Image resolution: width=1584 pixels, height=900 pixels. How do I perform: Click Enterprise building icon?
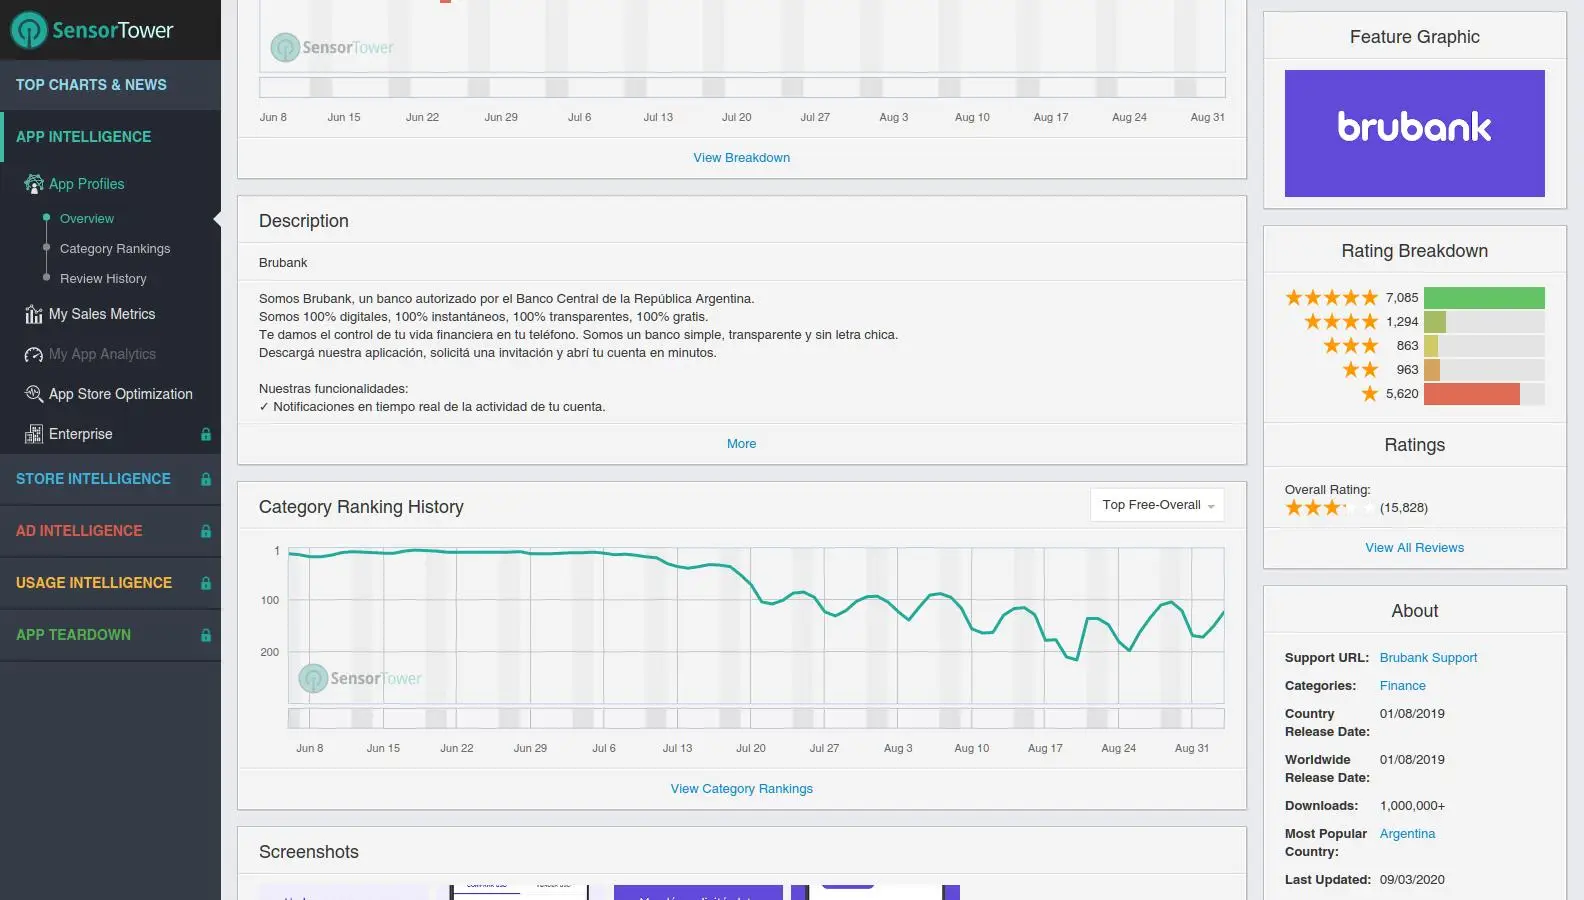34,434
